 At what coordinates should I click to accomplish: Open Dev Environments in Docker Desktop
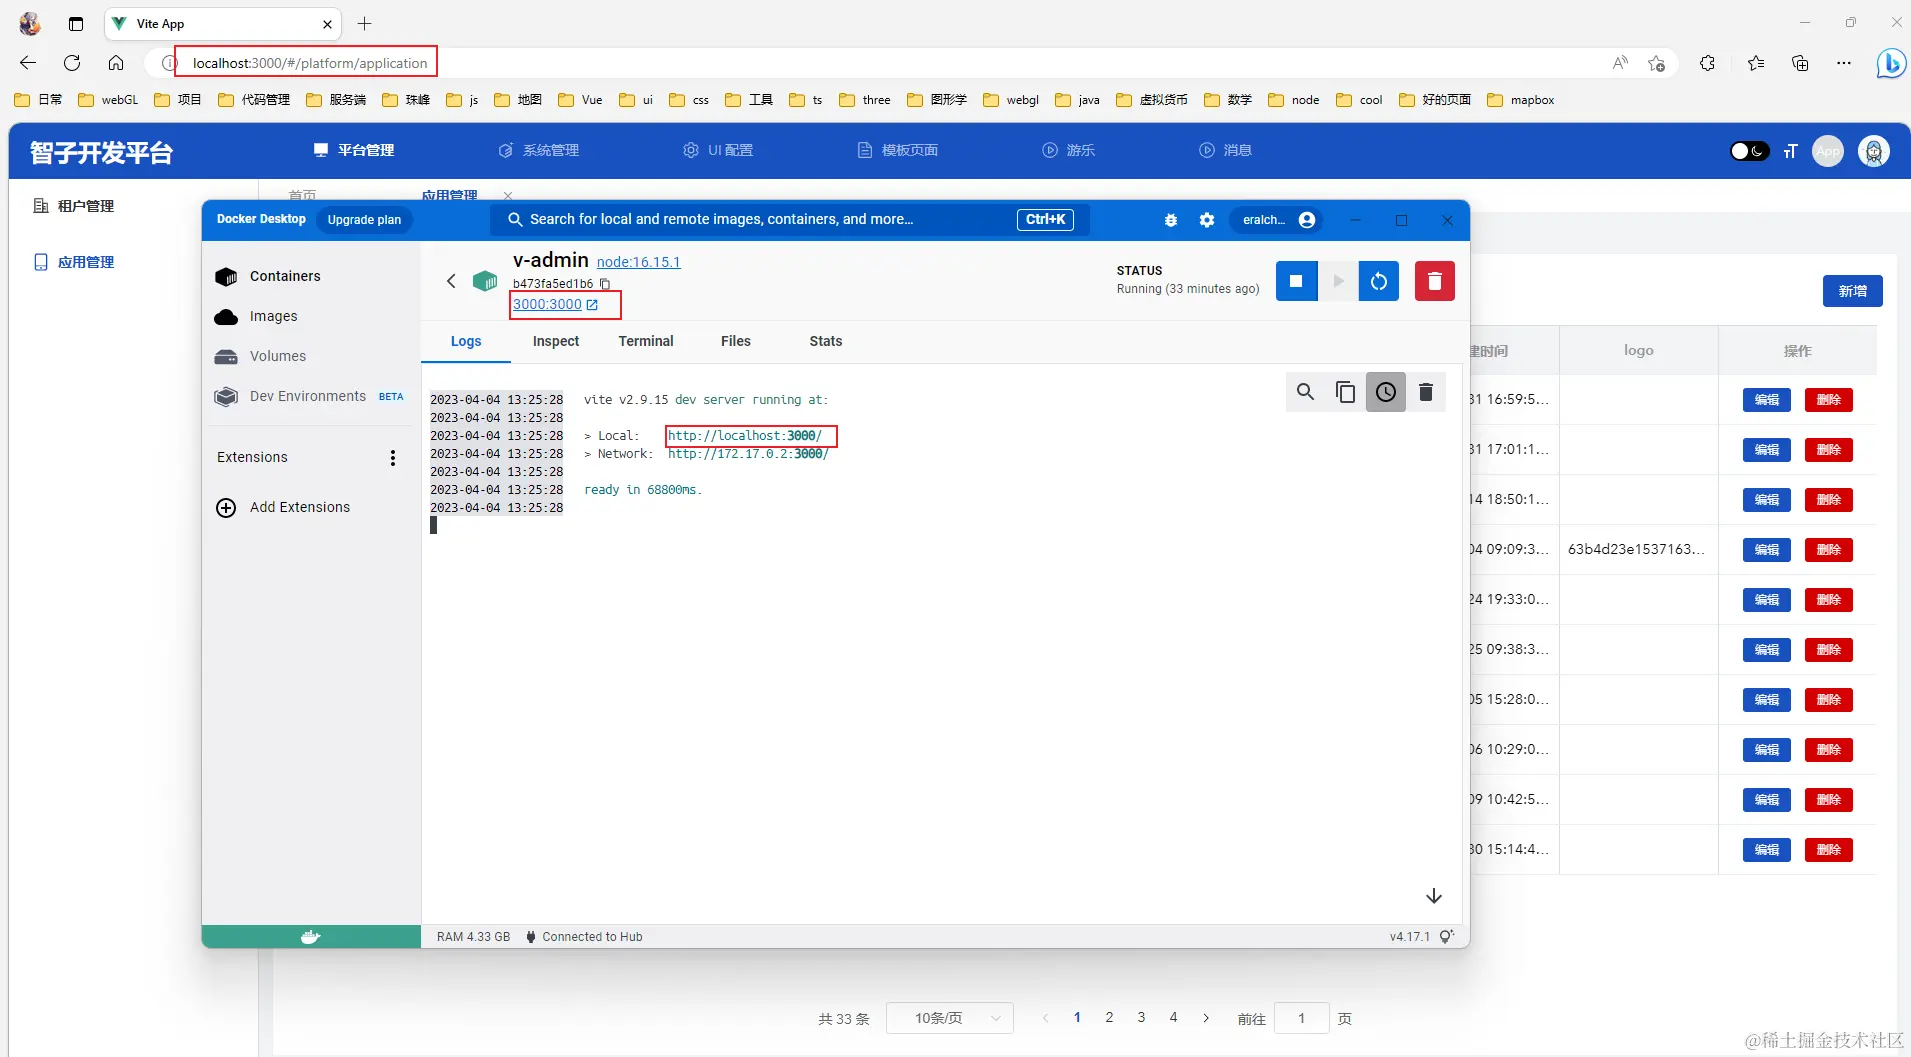pos(309,397)
